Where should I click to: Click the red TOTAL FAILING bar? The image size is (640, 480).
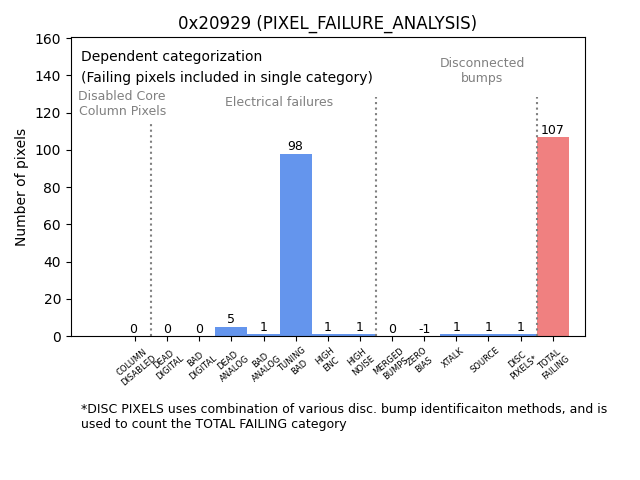(x=553, y=237)
